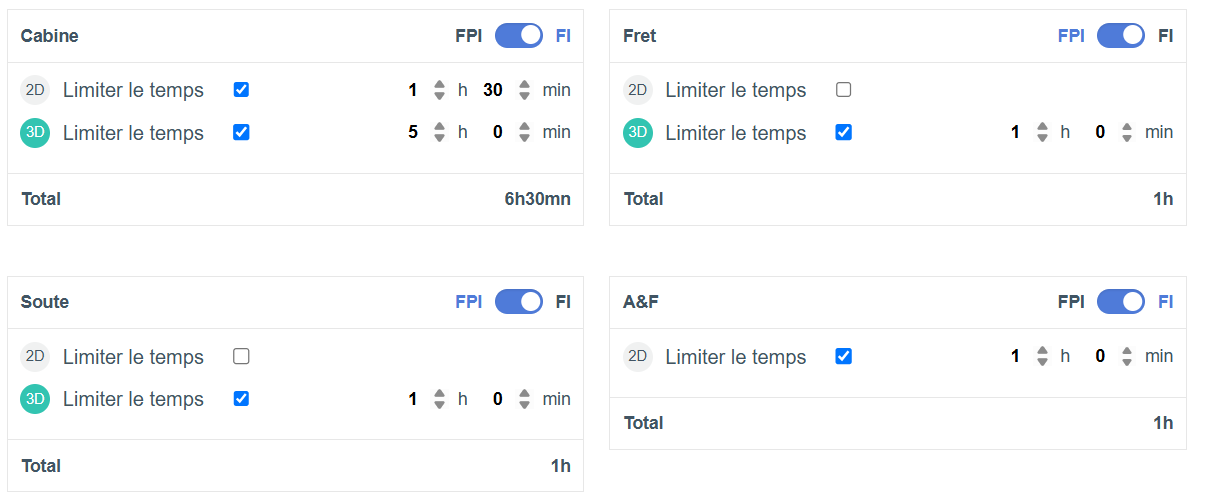Toggle the A&F FPI/FI switch

coord(1121,302)
